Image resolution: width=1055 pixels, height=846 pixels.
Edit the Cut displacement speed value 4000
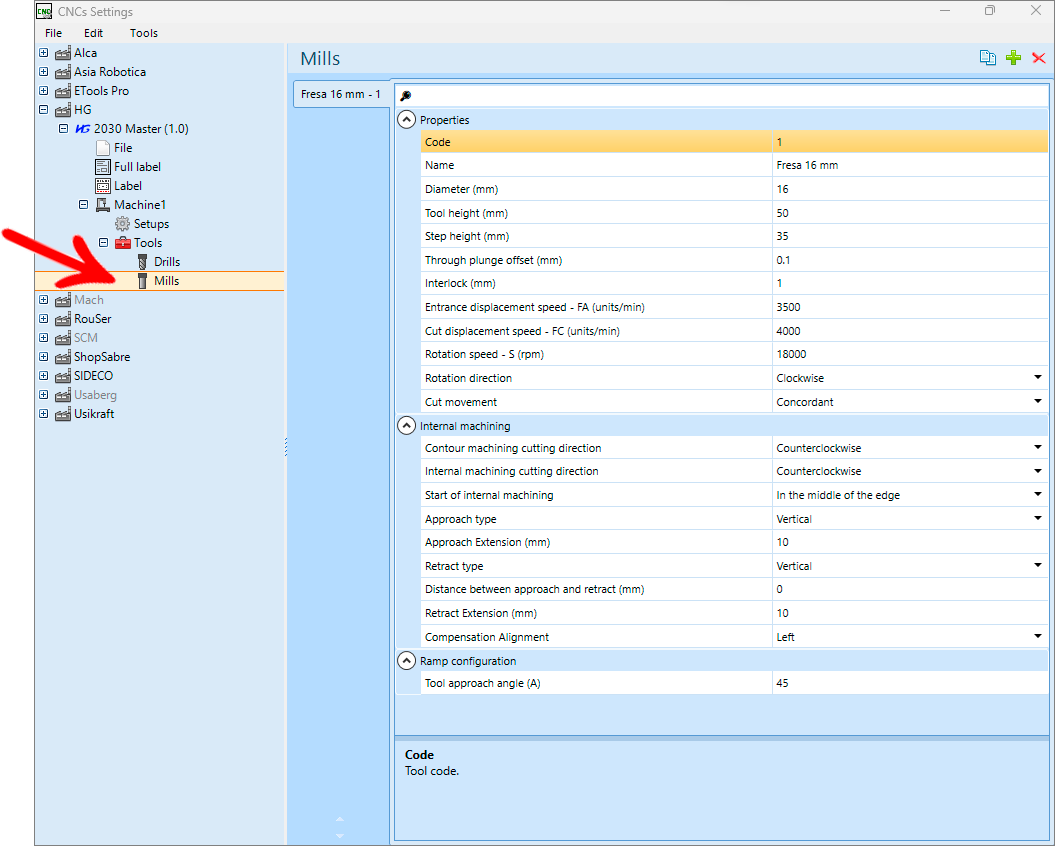[910, 330]
